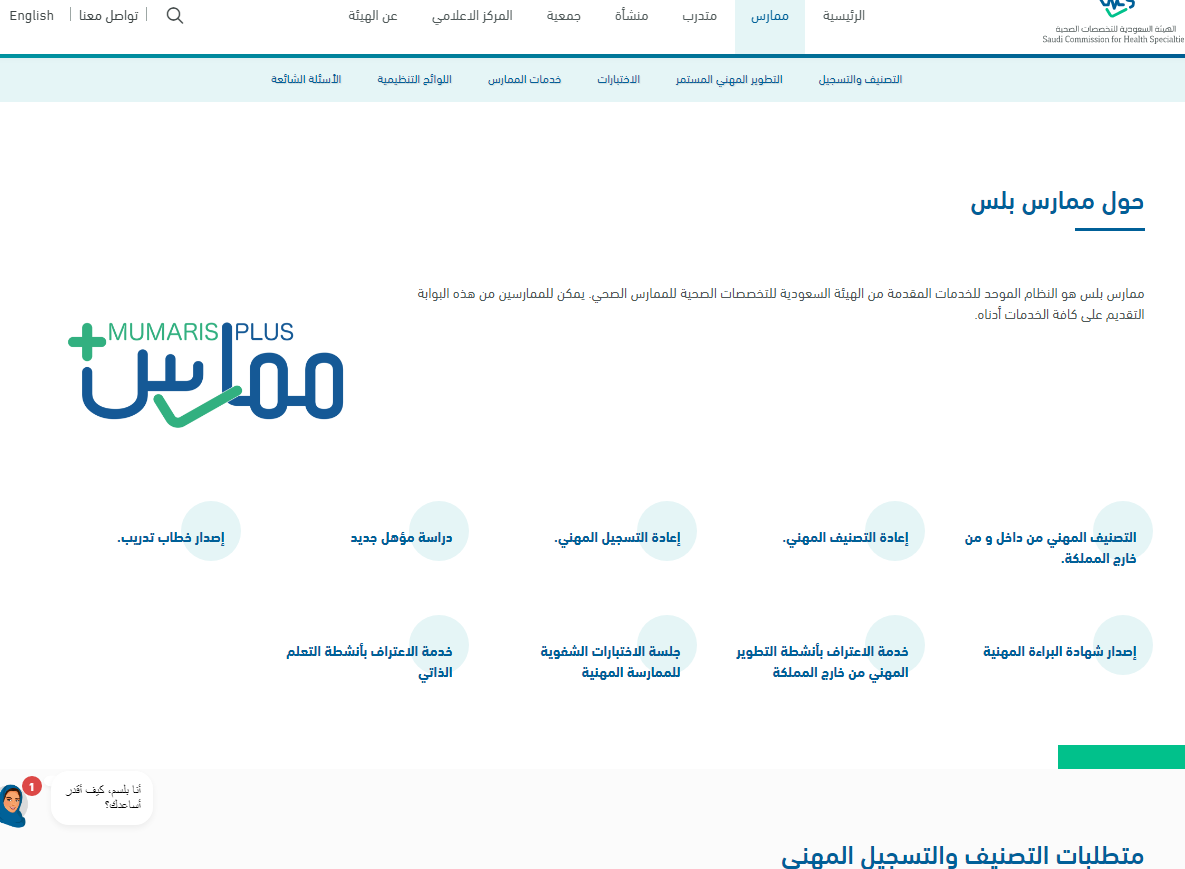The height and width of the screenshot is (869, 1185).
Task: Open جلسة الاختبارات الشفوية للممارسة المهنية
Action: [x=610, y=662]
